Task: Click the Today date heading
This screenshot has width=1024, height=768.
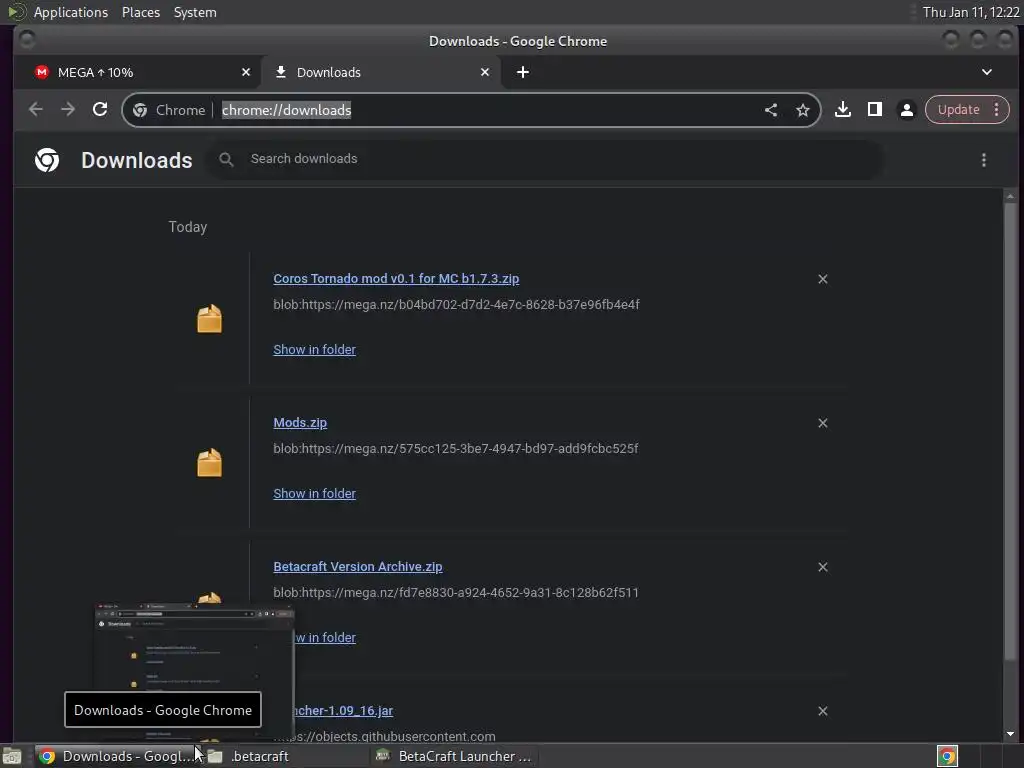Action: point(188,227)
